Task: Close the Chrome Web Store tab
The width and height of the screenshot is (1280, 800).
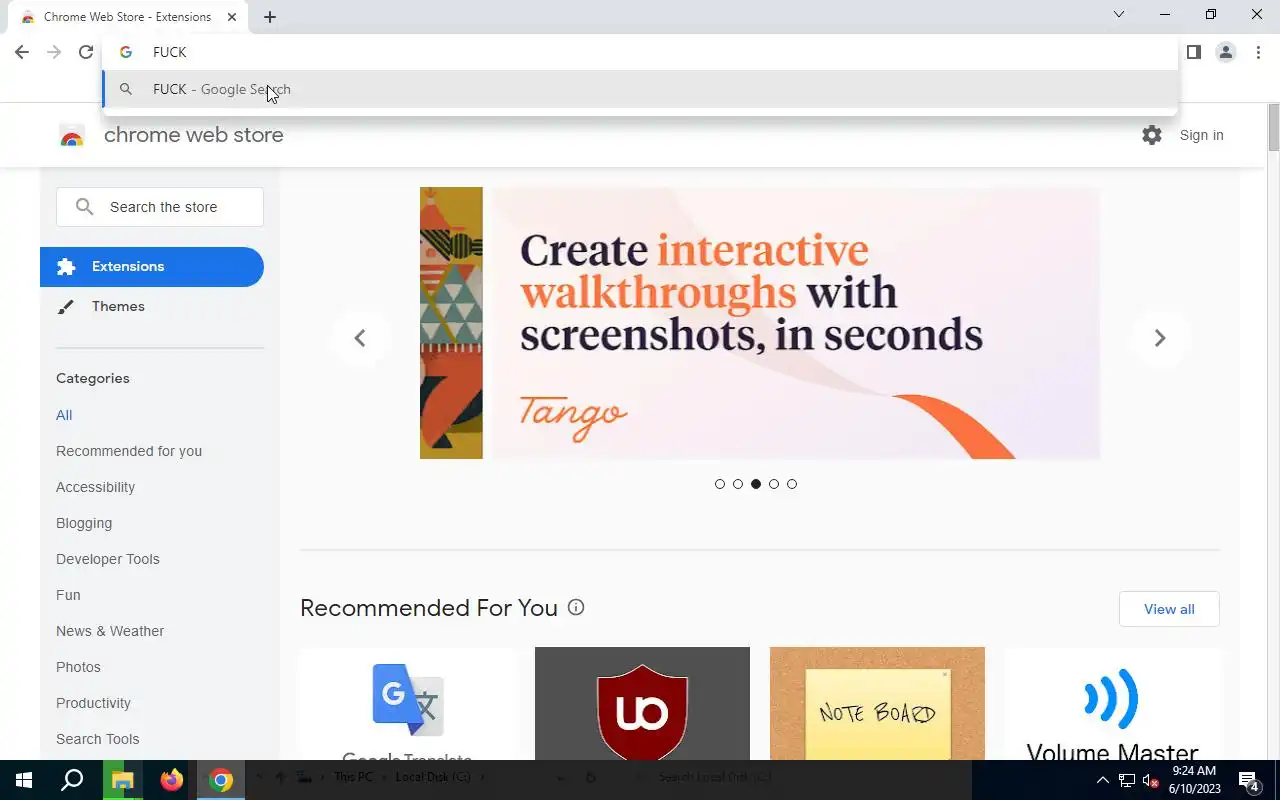Action: (x=232, y=17)
